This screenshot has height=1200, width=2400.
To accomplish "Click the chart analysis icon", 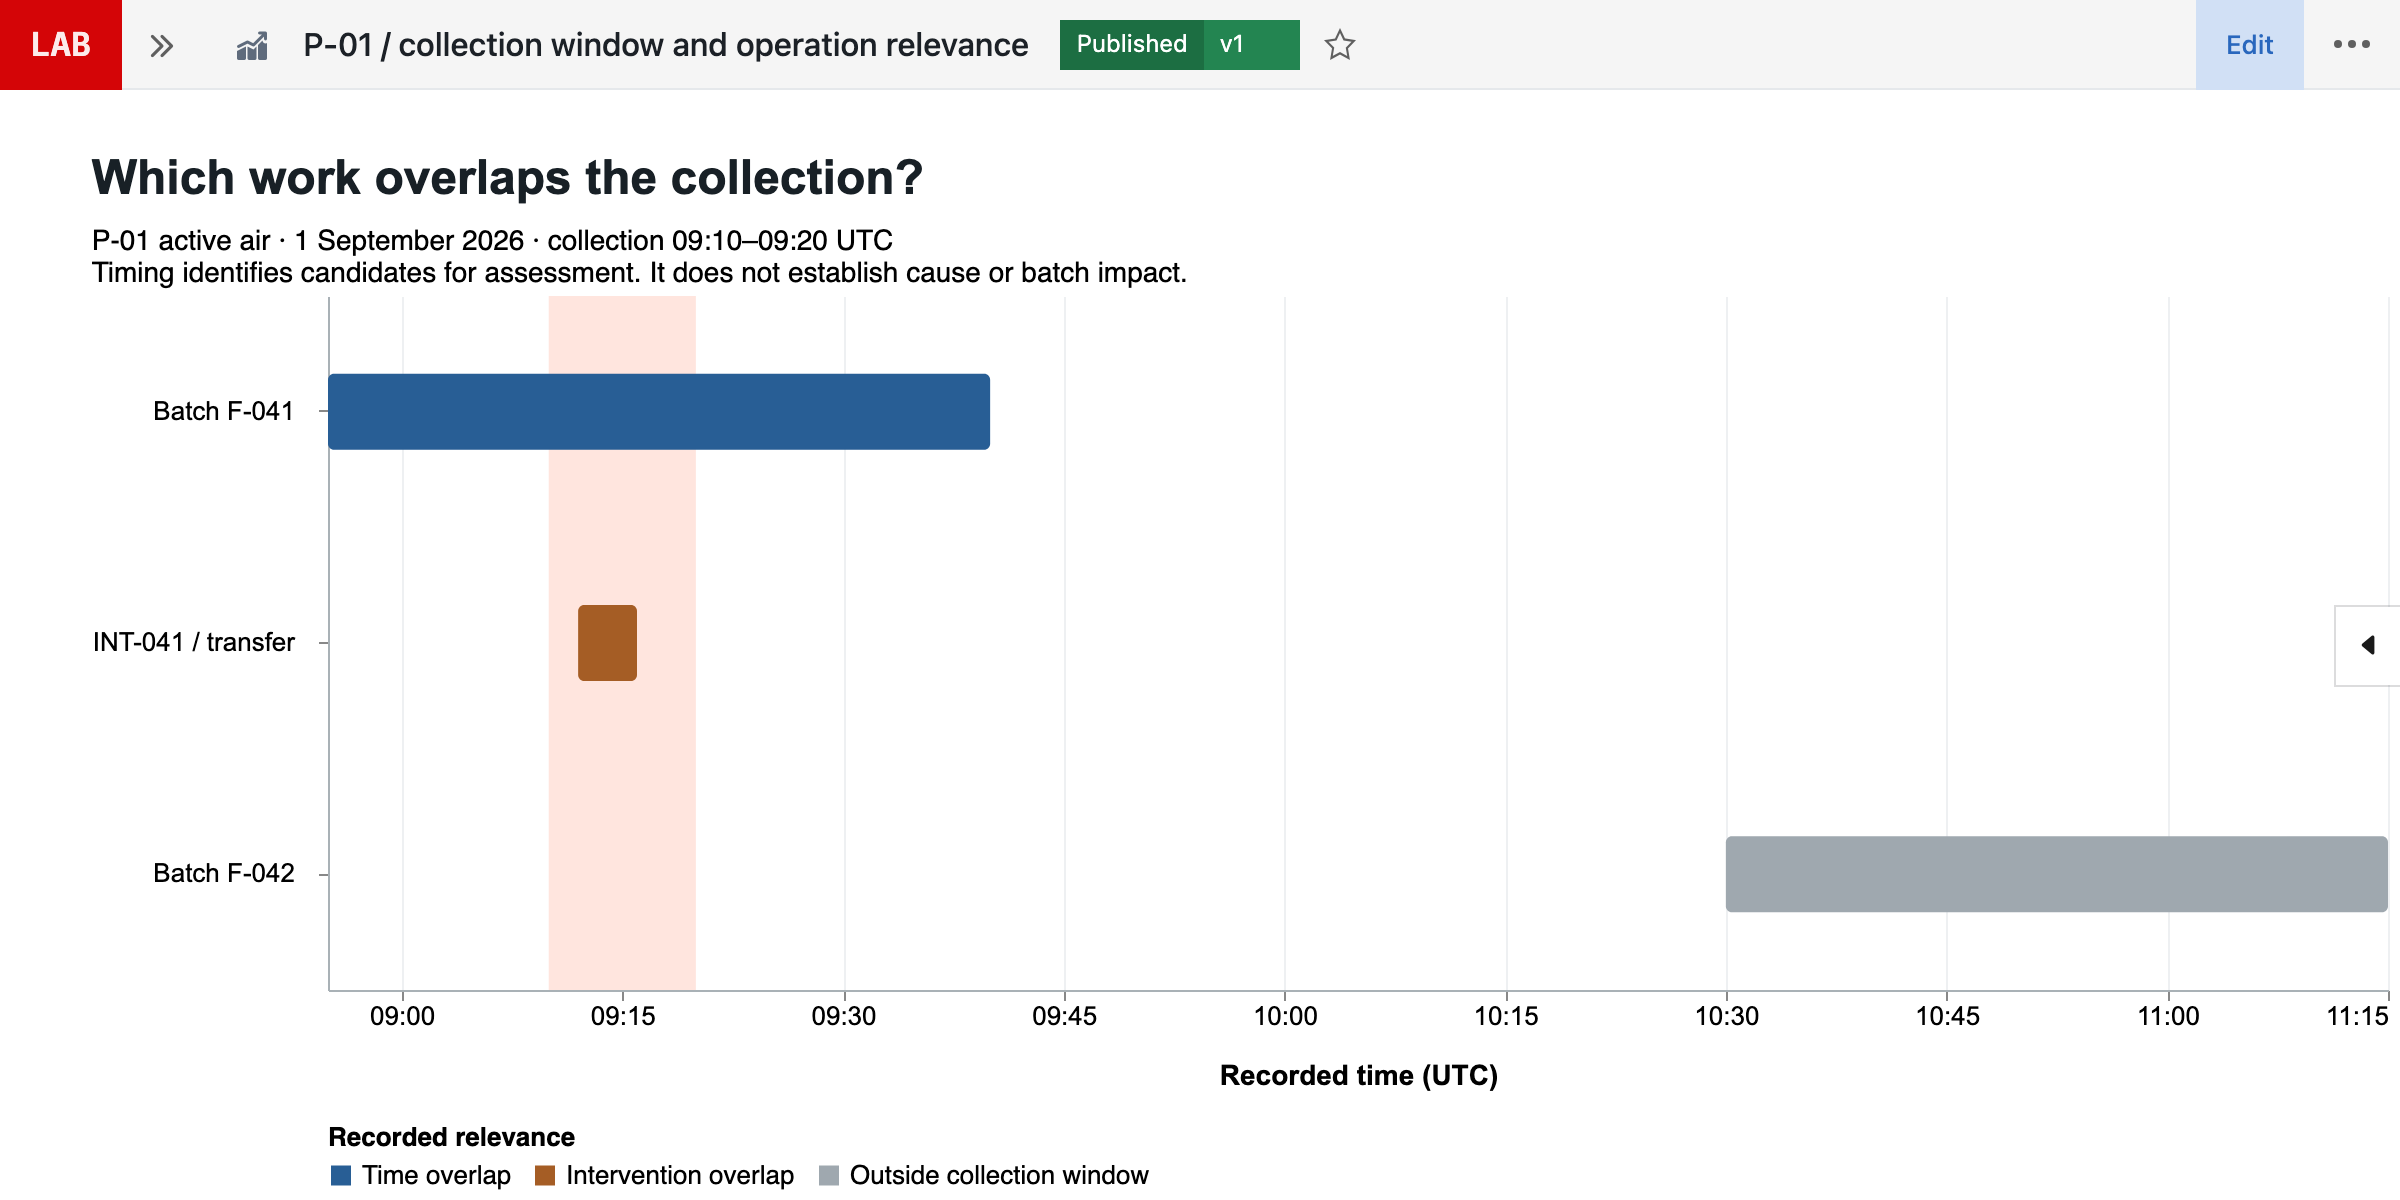I will (x=252, y=46).
